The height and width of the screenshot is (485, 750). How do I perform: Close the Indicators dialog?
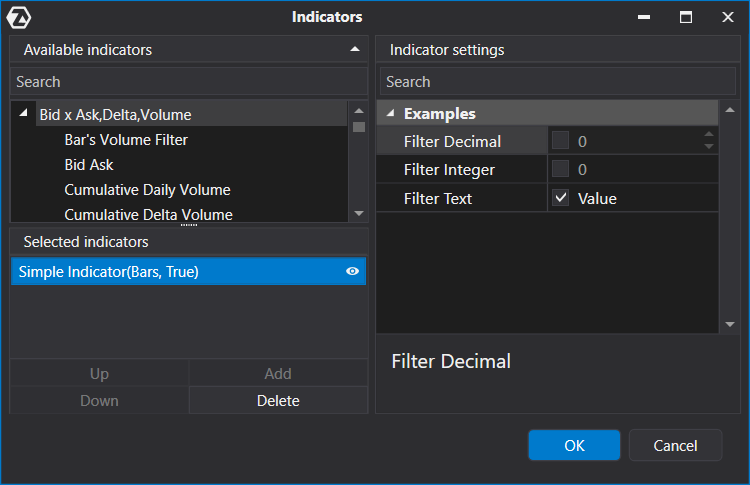coord(728,17)
